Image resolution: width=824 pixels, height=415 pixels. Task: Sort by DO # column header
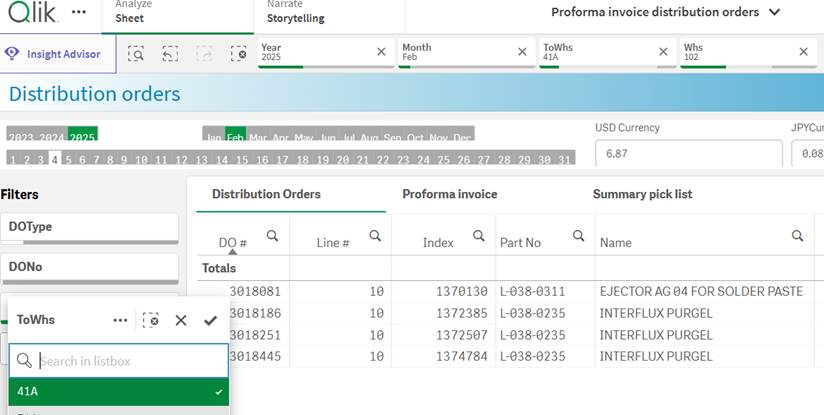tap(233, 243)
